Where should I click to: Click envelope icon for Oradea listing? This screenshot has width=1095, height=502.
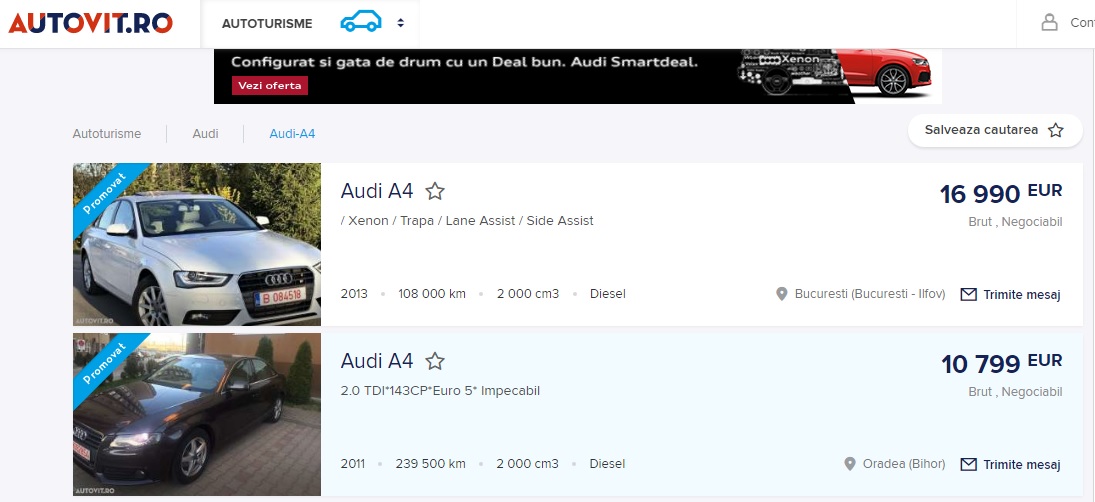coord(968,464)
